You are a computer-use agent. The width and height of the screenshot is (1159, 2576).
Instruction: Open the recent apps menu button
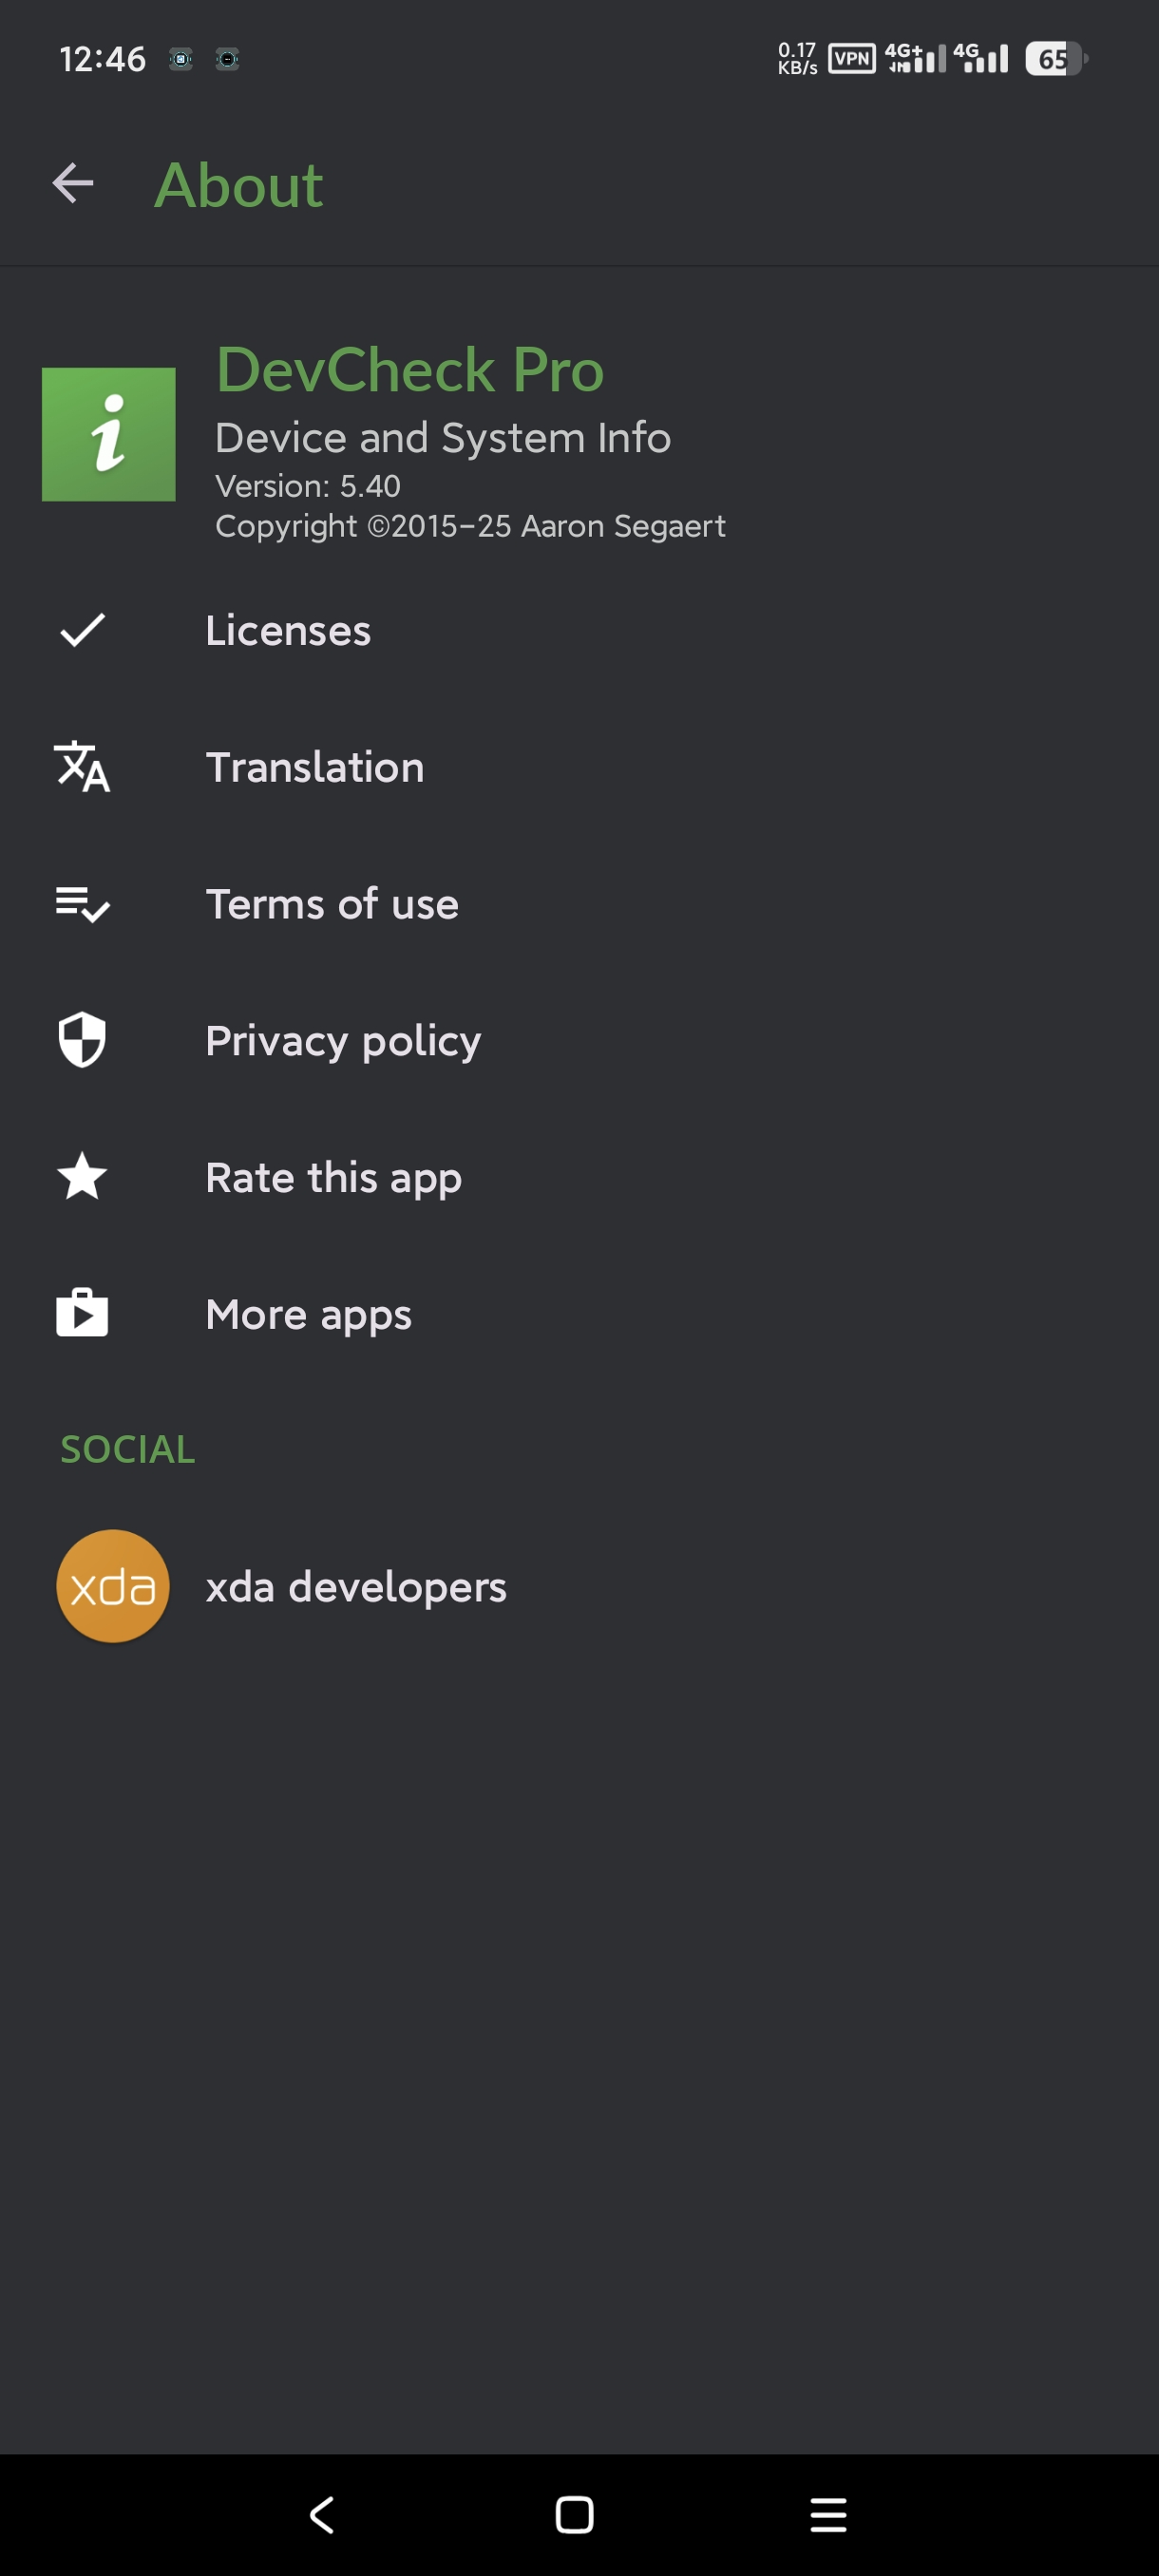pos(828,2514)
